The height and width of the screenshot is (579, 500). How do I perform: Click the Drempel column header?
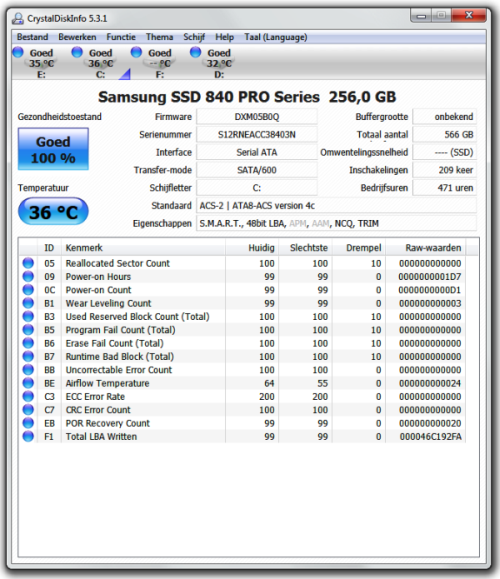tap(359, 247)
